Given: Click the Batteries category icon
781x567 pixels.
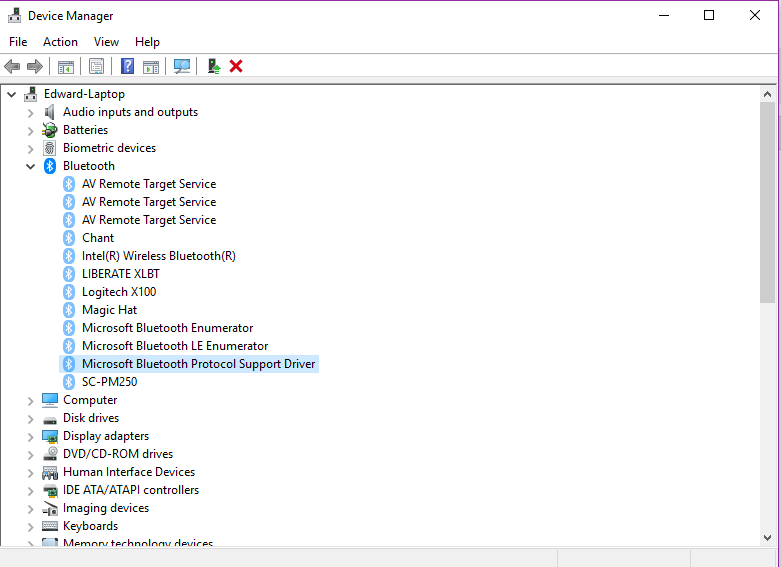Looking at the screenshot, I should [x=49, y=130].
